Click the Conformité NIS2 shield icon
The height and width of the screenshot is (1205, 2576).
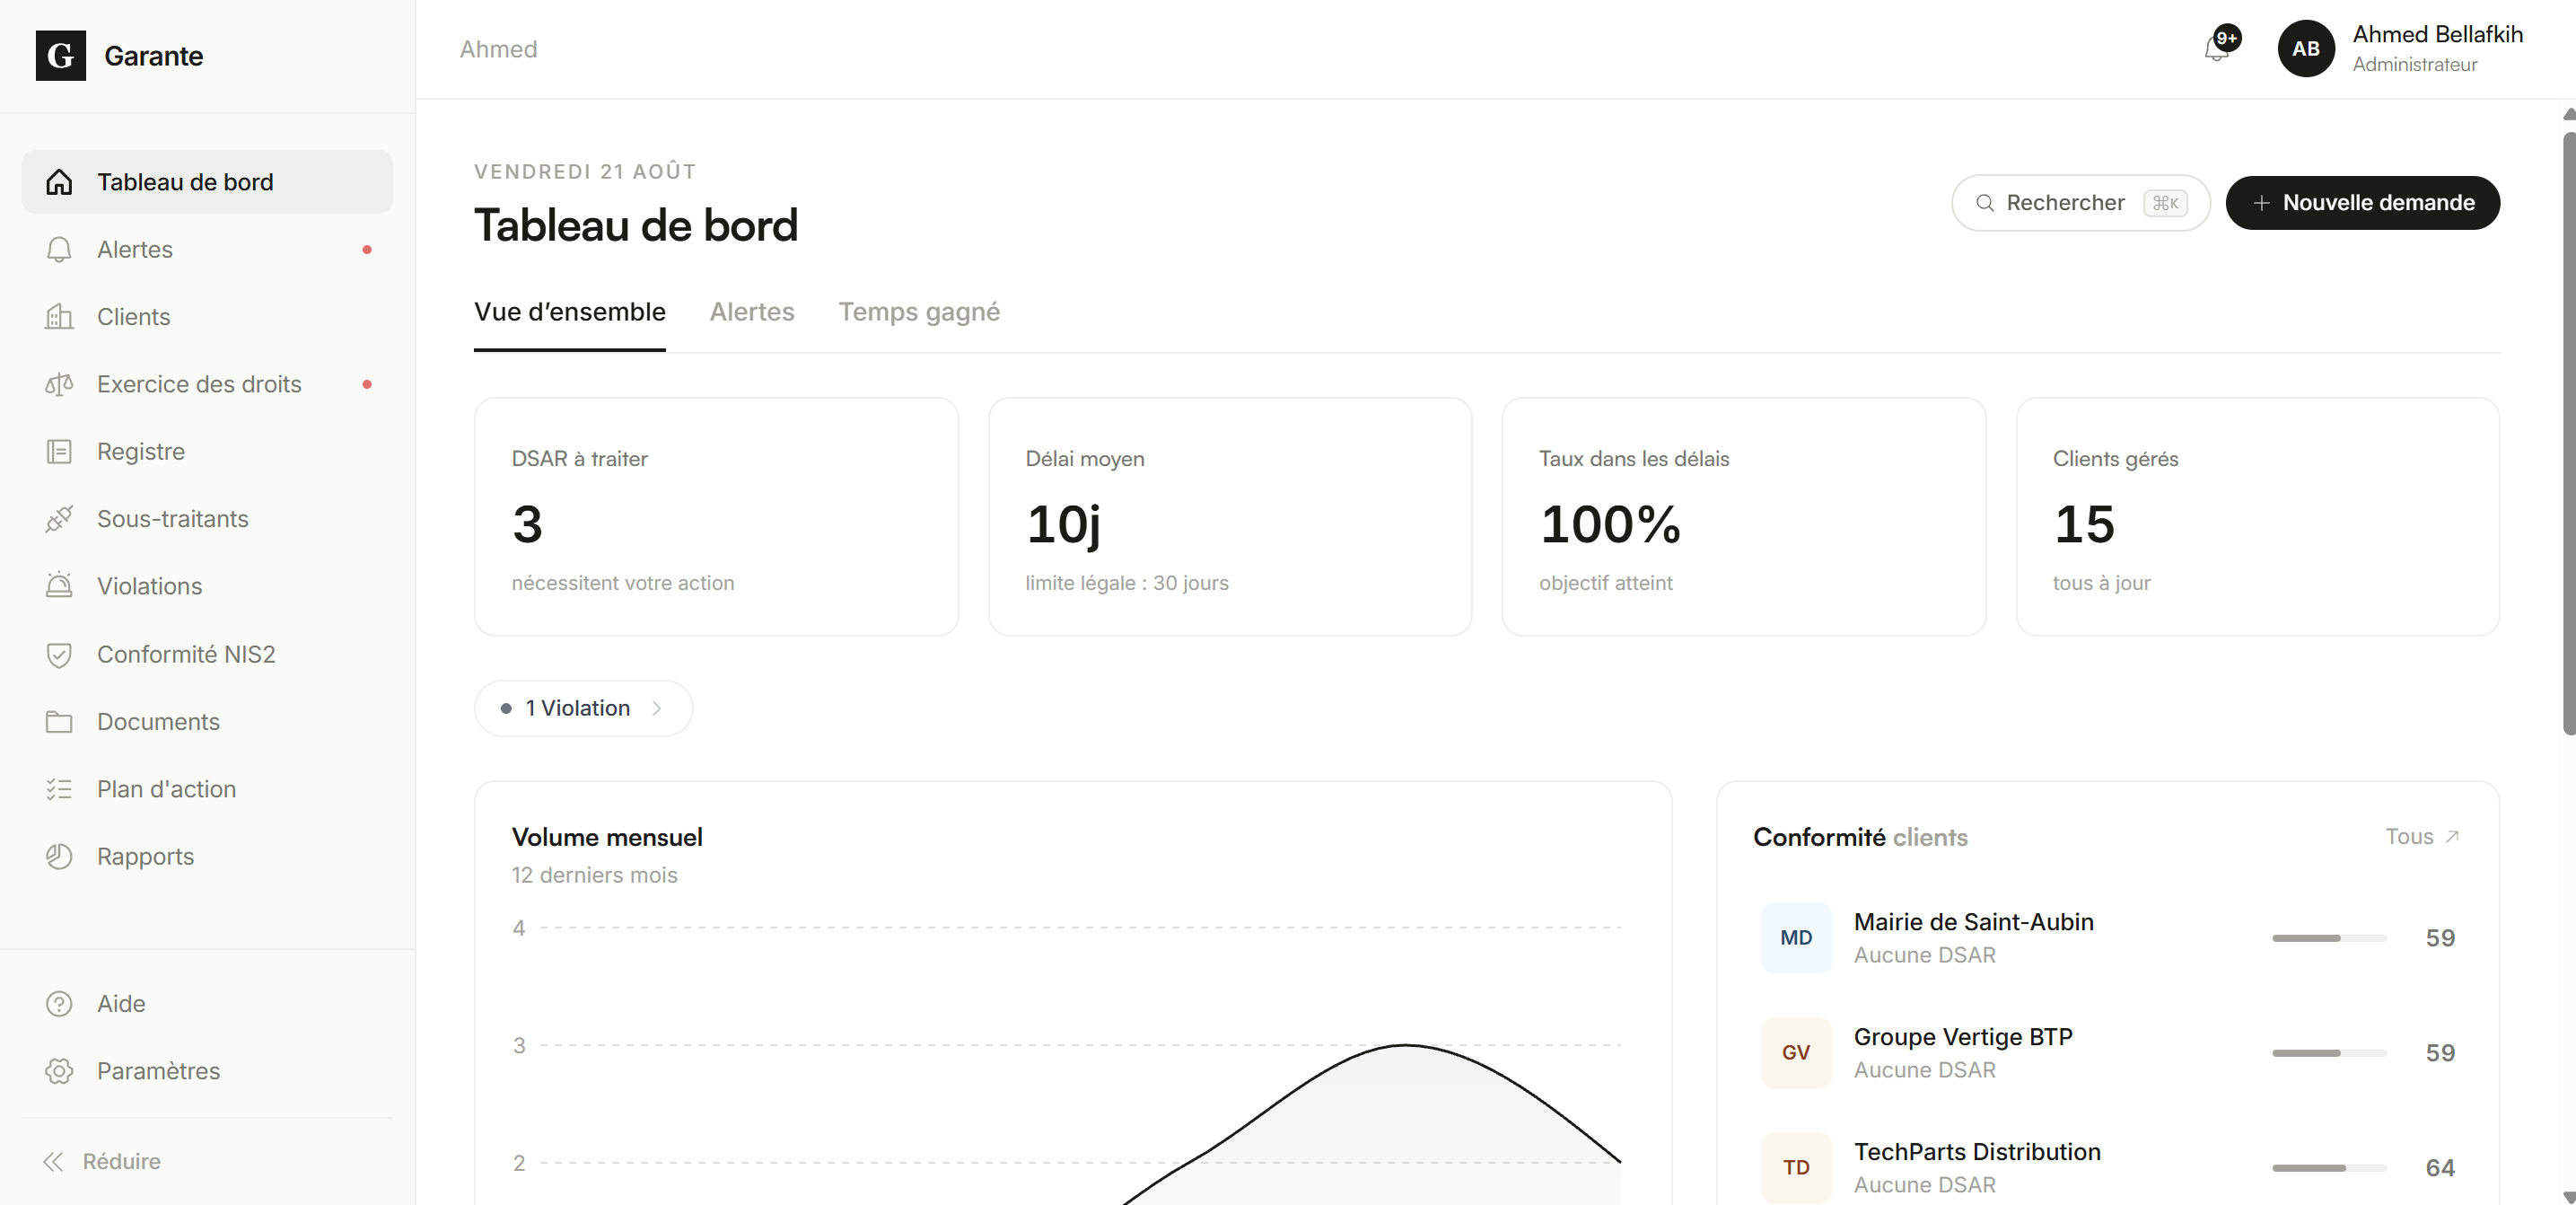tap(59, 654)
